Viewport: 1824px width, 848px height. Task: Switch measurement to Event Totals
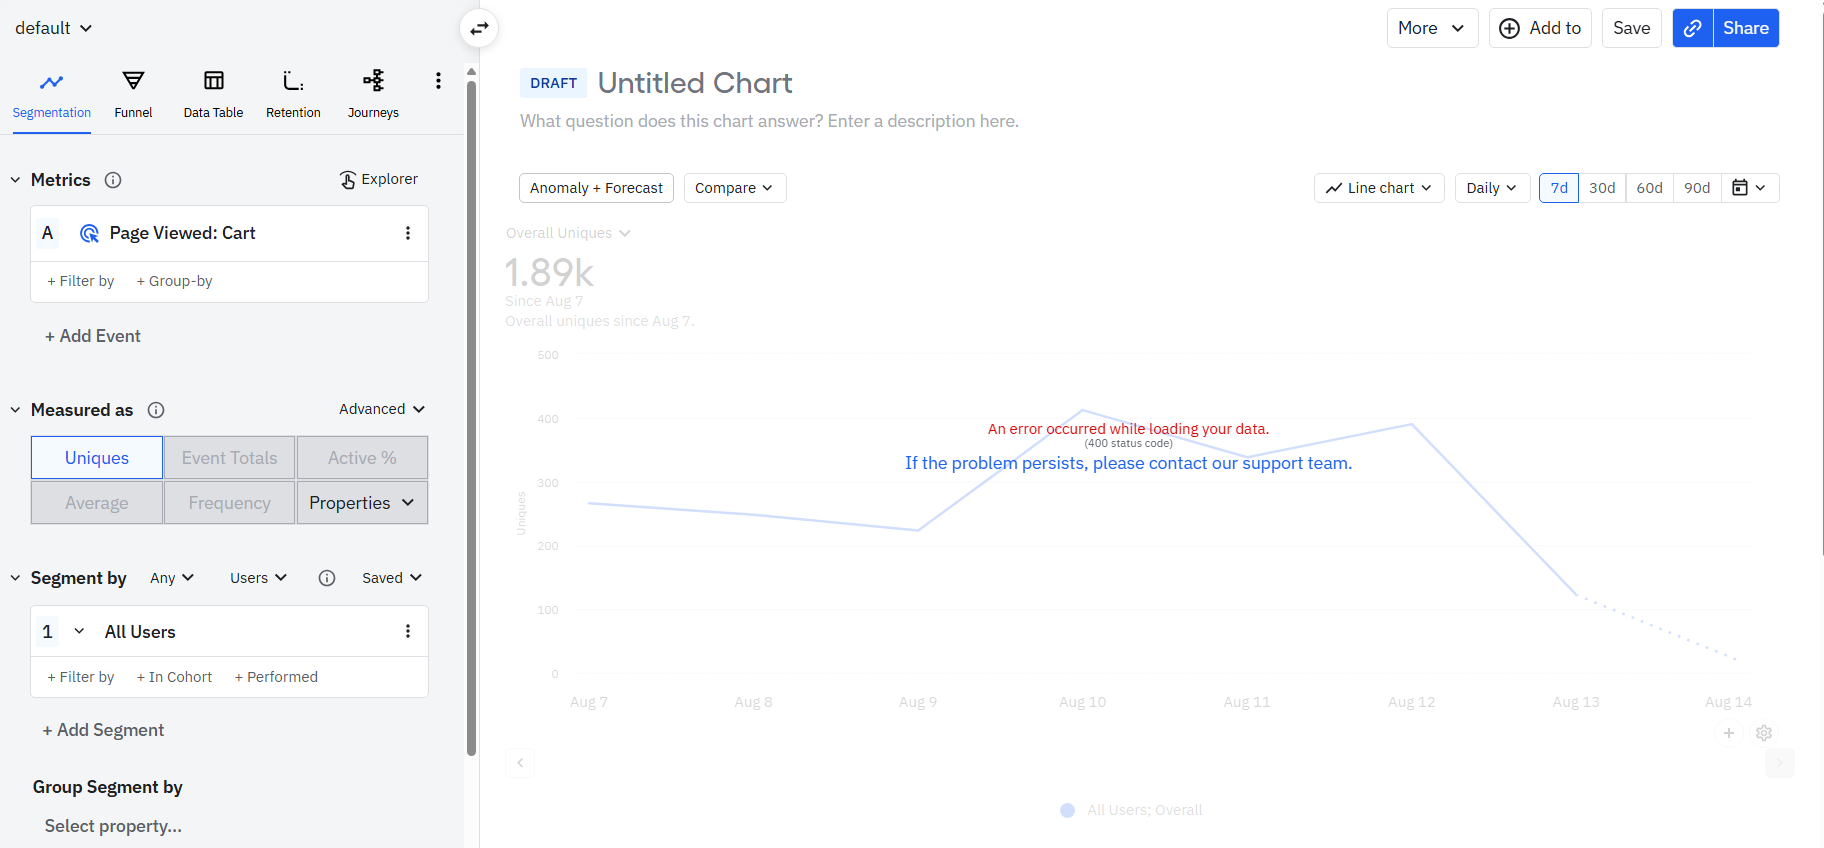tap(230, 458)
